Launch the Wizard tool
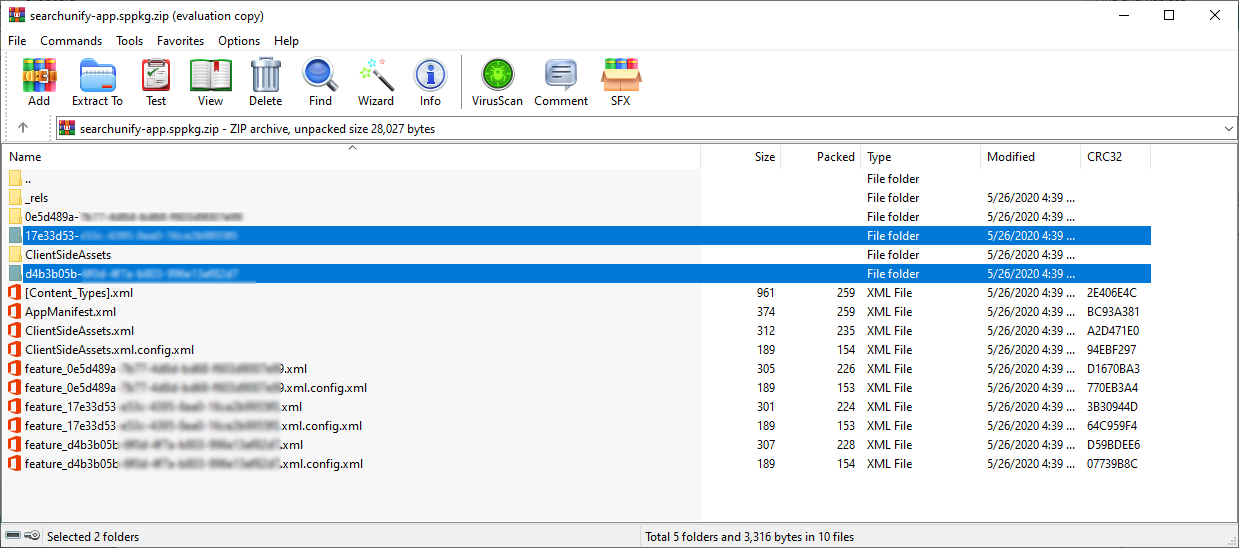 376,81
